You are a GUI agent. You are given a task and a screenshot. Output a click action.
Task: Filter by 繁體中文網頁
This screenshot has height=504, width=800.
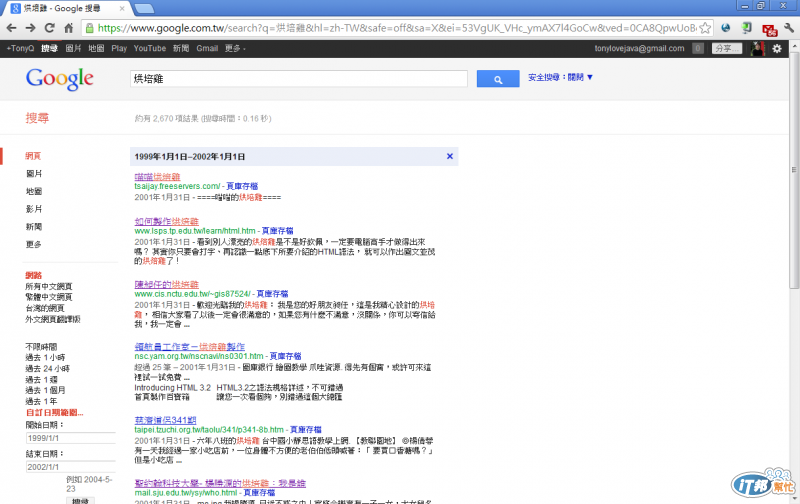click(49, 297)
